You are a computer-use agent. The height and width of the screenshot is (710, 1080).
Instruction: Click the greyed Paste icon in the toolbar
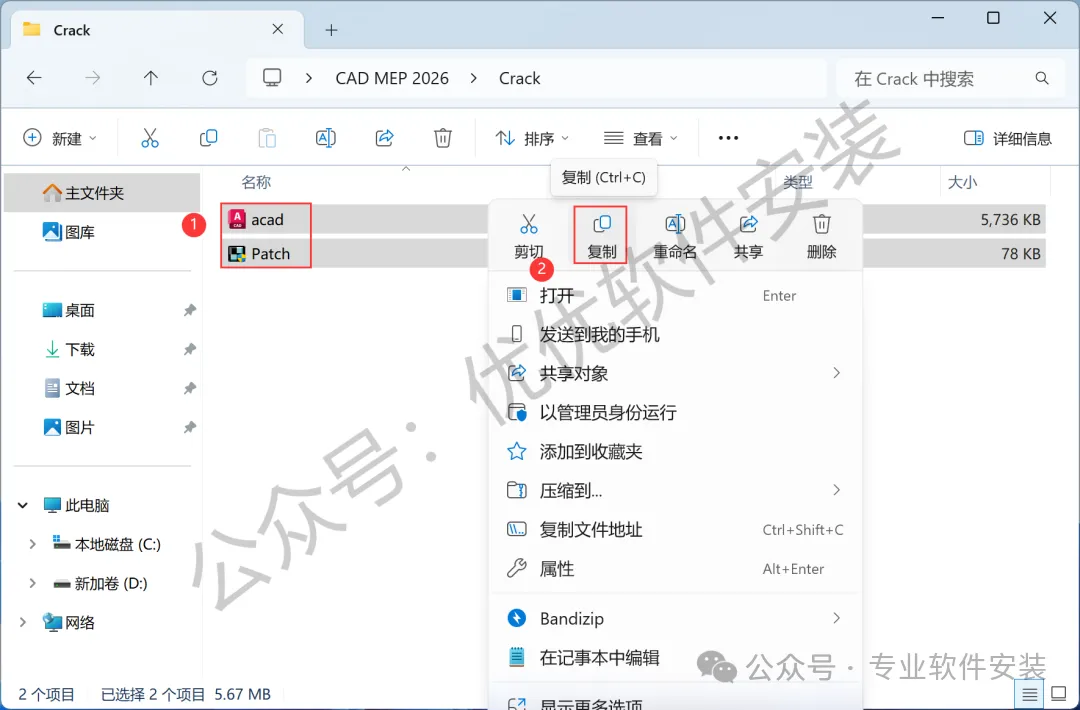coord(267,138)
